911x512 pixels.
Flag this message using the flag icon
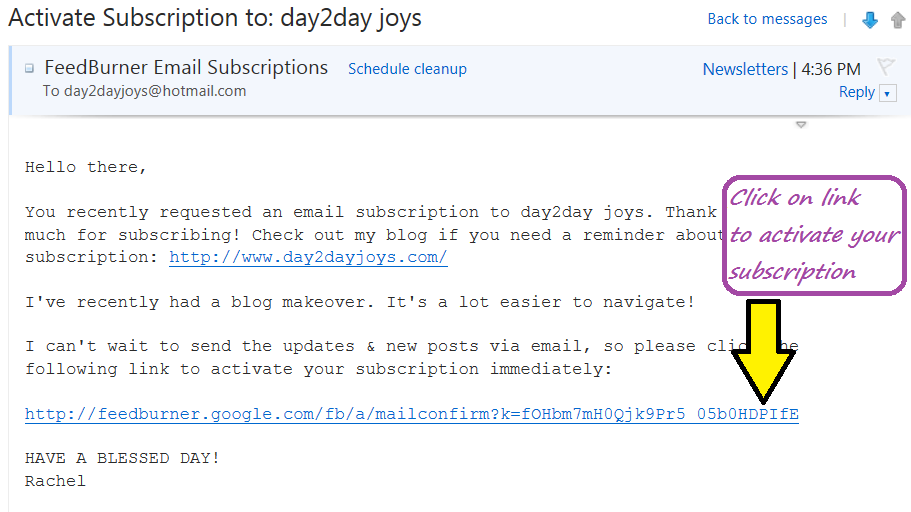coord(885,67)
